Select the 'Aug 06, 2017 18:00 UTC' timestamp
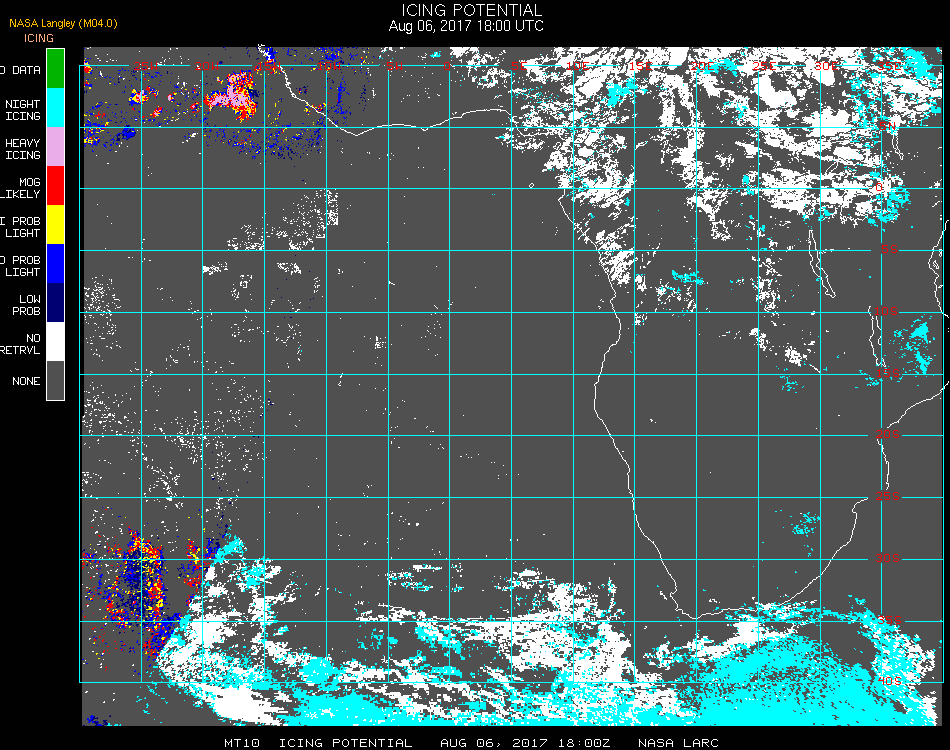The height and width of the screenshot is (750, 950). [x=466, y=26]
